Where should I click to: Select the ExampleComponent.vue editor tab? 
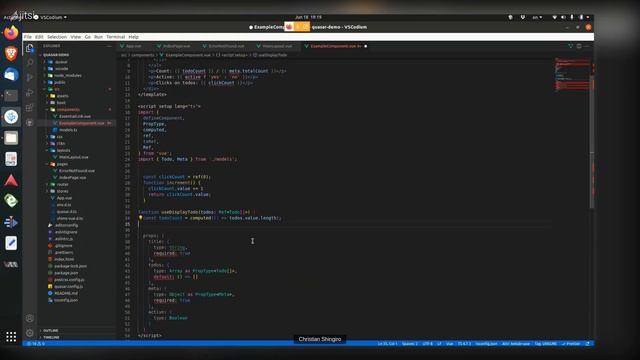[336, 46]
